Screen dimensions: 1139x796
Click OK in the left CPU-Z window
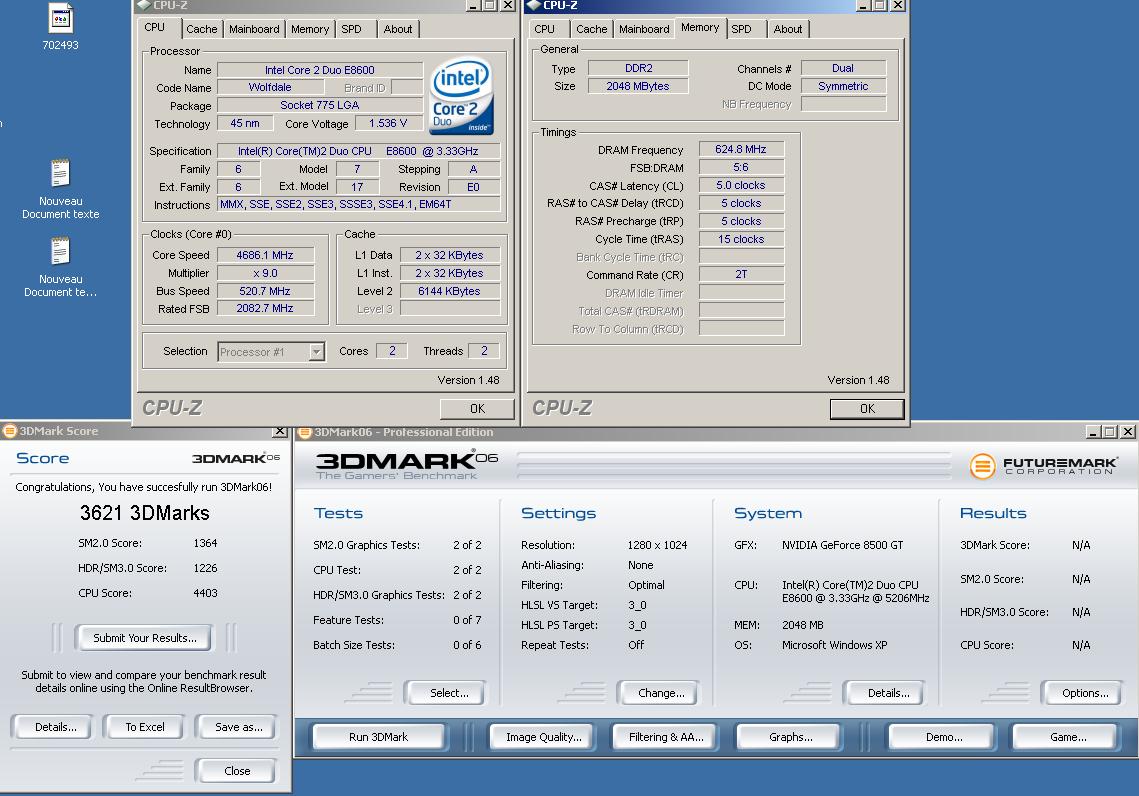477,409
